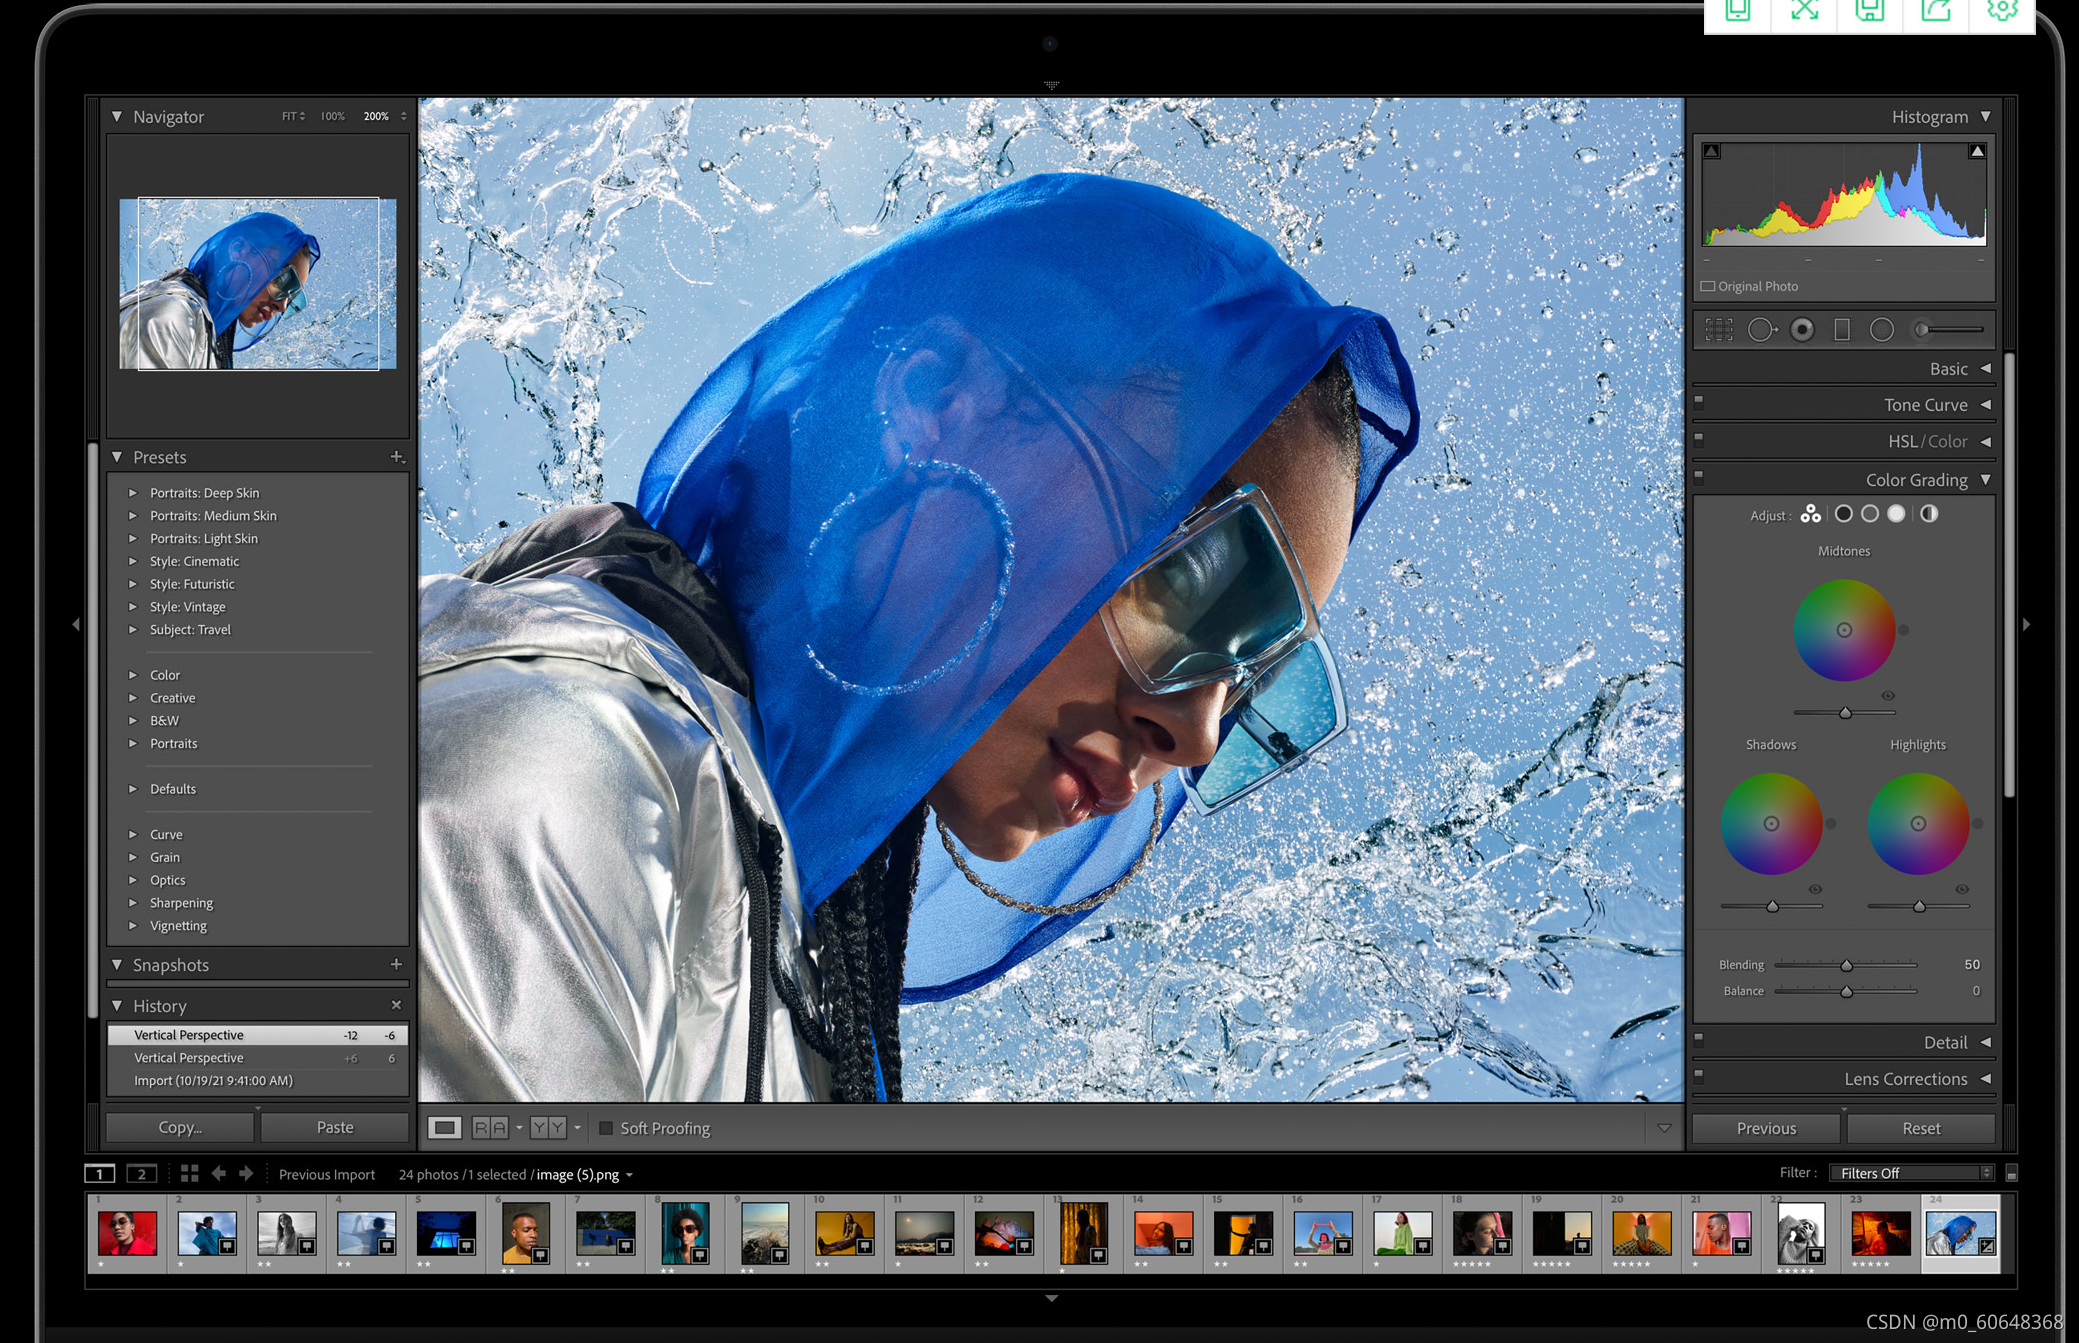Viewport: 2079px width, 1343px height.
Task: Select main window display 1 icon
Action: tap(100, 1174)
